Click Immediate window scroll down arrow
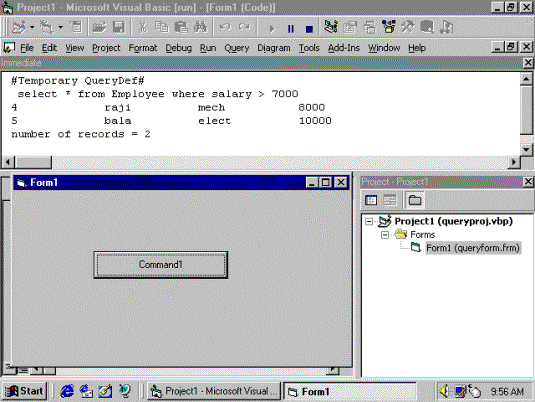 (x=526, y=149)
